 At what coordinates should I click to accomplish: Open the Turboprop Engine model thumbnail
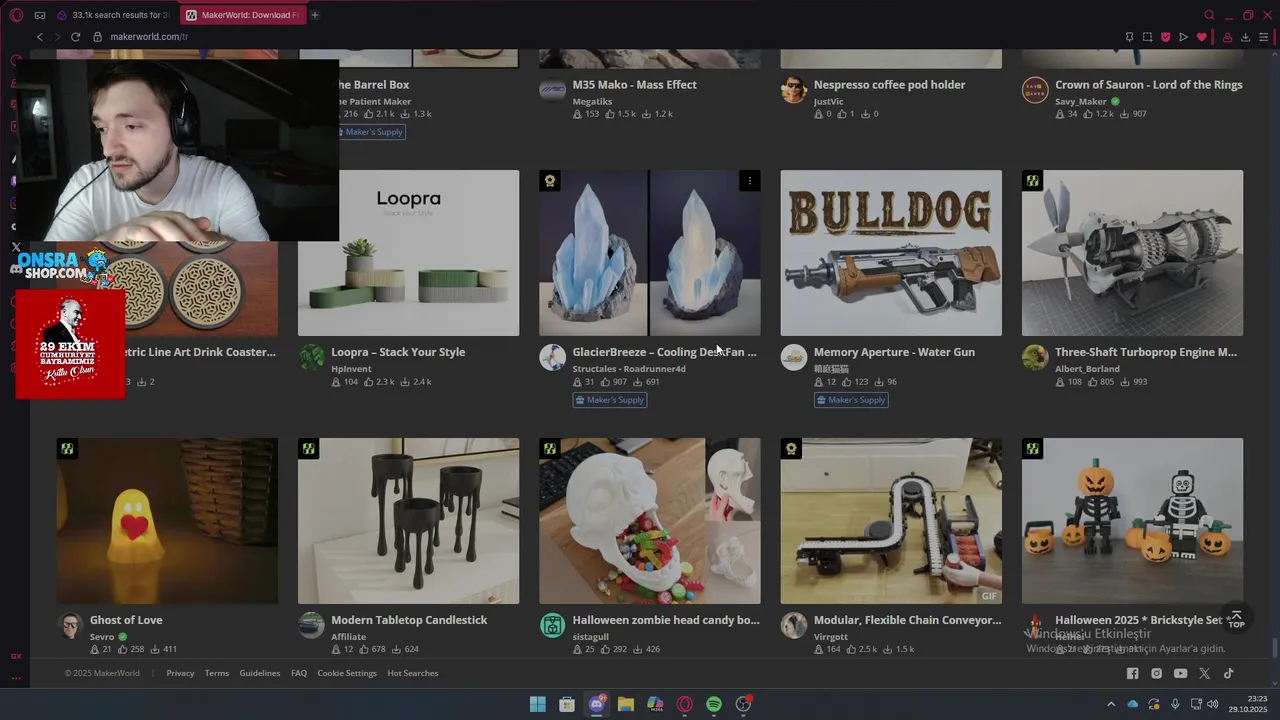(1132, 253)
